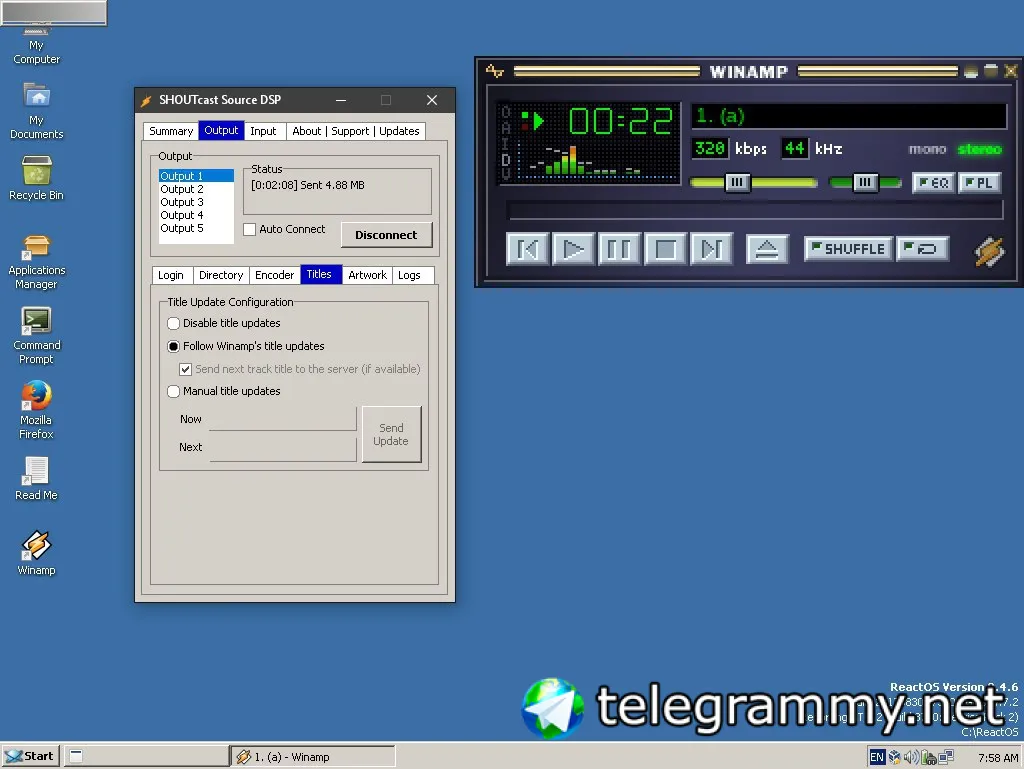Image resolution: width=1024 pixels, height=769 pixels.
Task: Select Output 1 in list
Action: [x=196, y=176]
